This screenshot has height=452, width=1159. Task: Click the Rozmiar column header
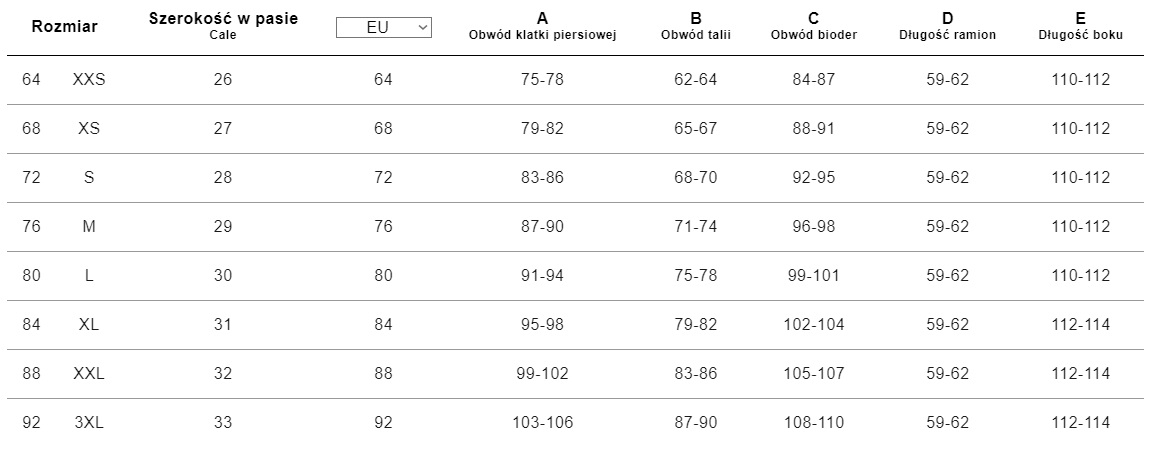coord(65,27)
